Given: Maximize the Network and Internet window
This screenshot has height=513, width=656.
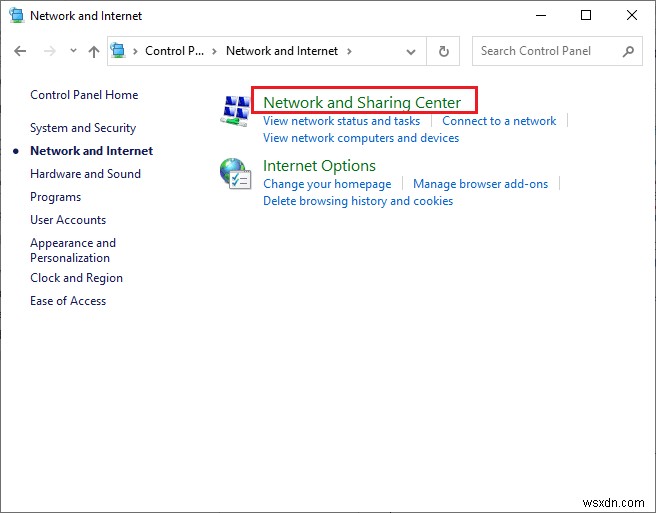Looking at the screenshot, I should (586, 15).
